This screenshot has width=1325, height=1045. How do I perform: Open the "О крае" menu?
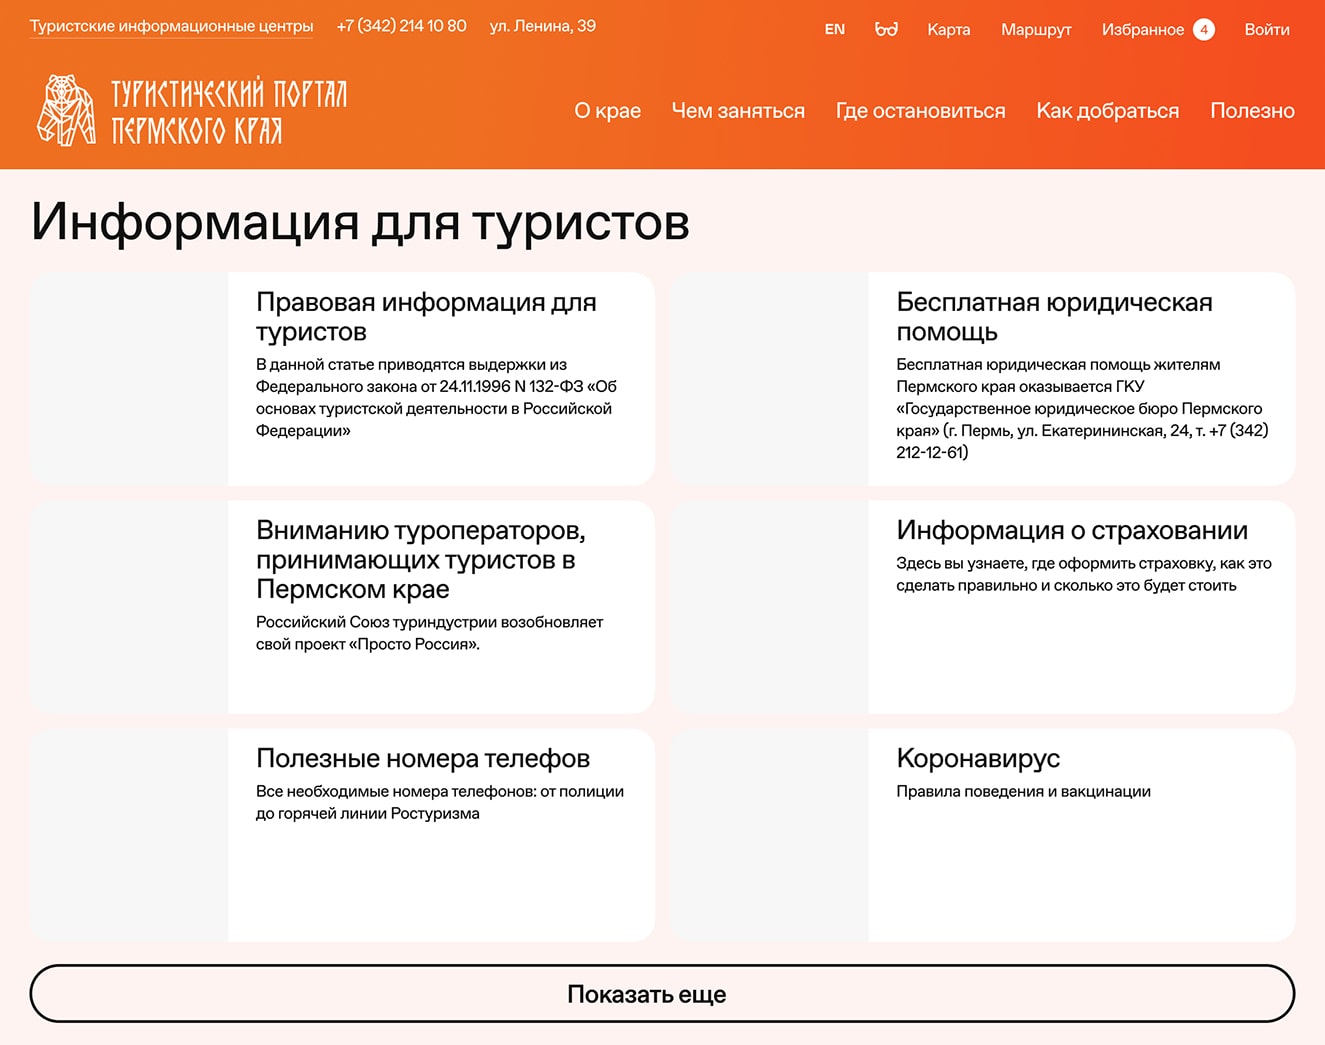(x=607, y=111)
